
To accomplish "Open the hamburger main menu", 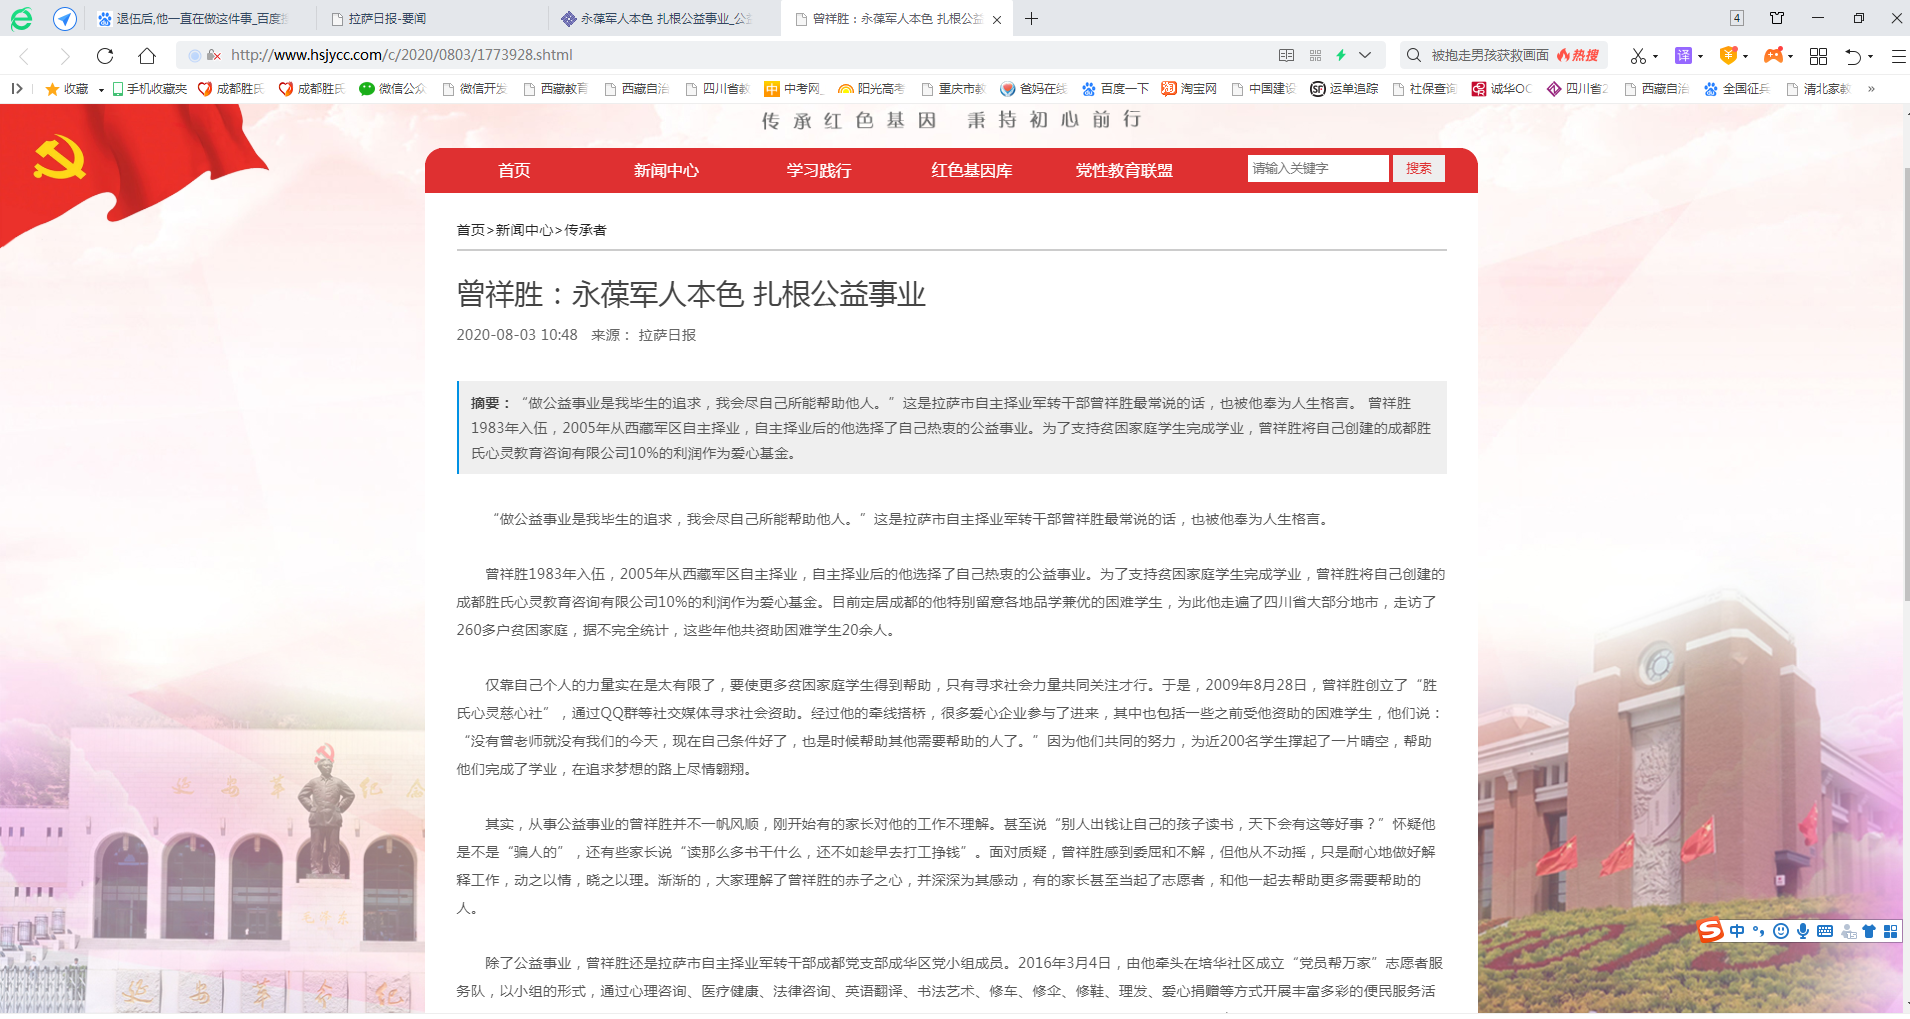I will (x=1898, y=56).
